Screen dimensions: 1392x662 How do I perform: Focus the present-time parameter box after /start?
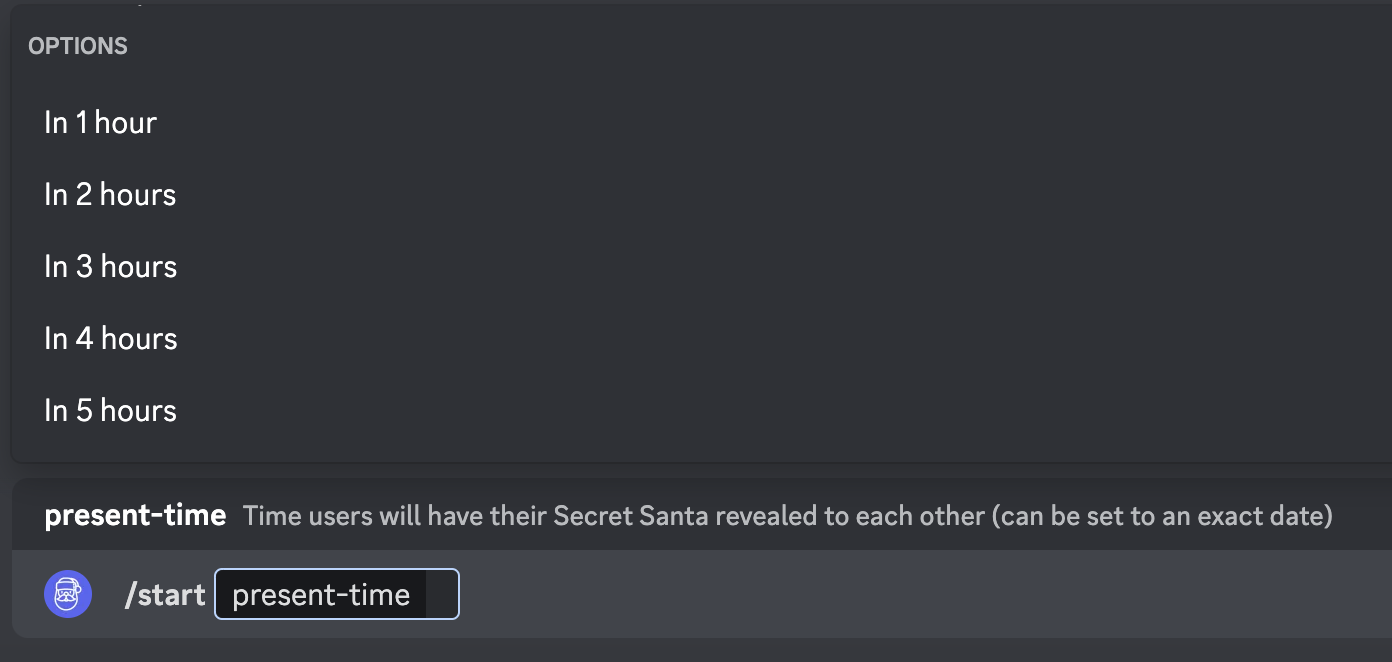click(x=321, y=595)
